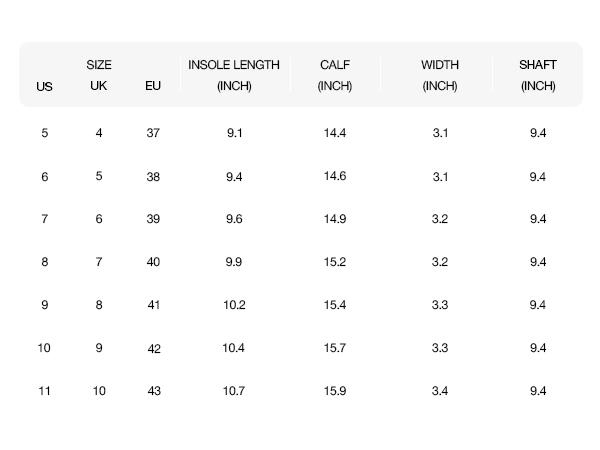This screenshot has height=450, width=600.
Task: Select EU size 40 cell
Action: coord(153,262)
